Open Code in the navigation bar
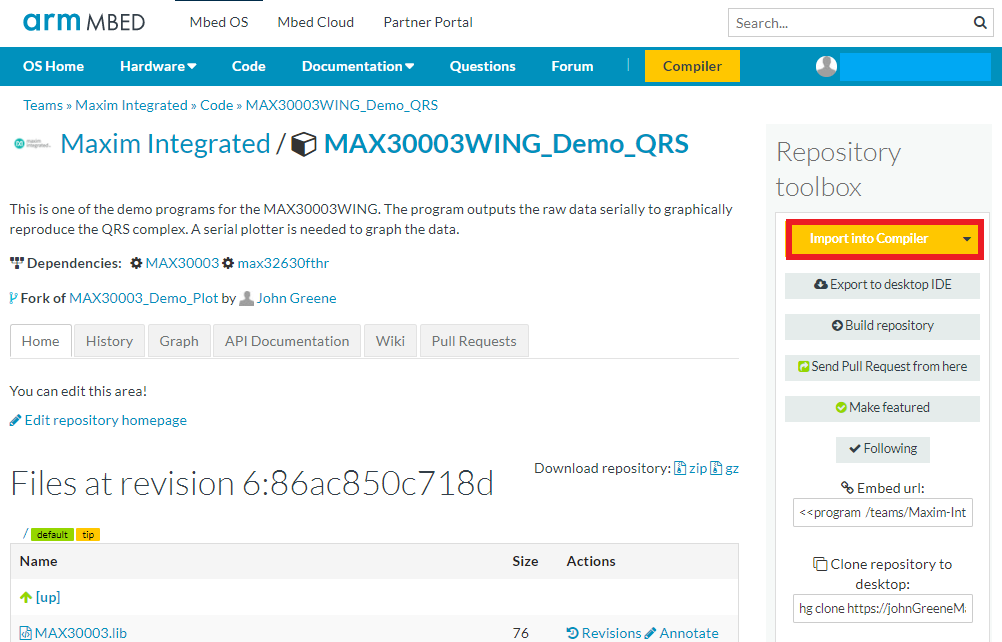 tap(249, 66)
